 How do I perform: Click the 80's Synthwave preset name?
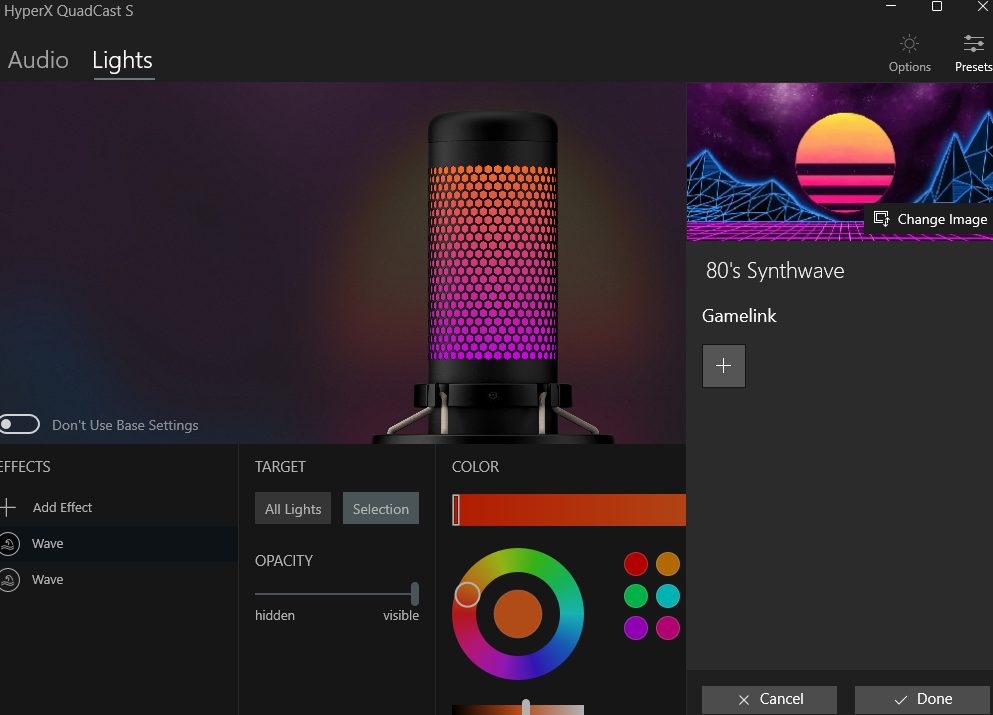(775, 271)
